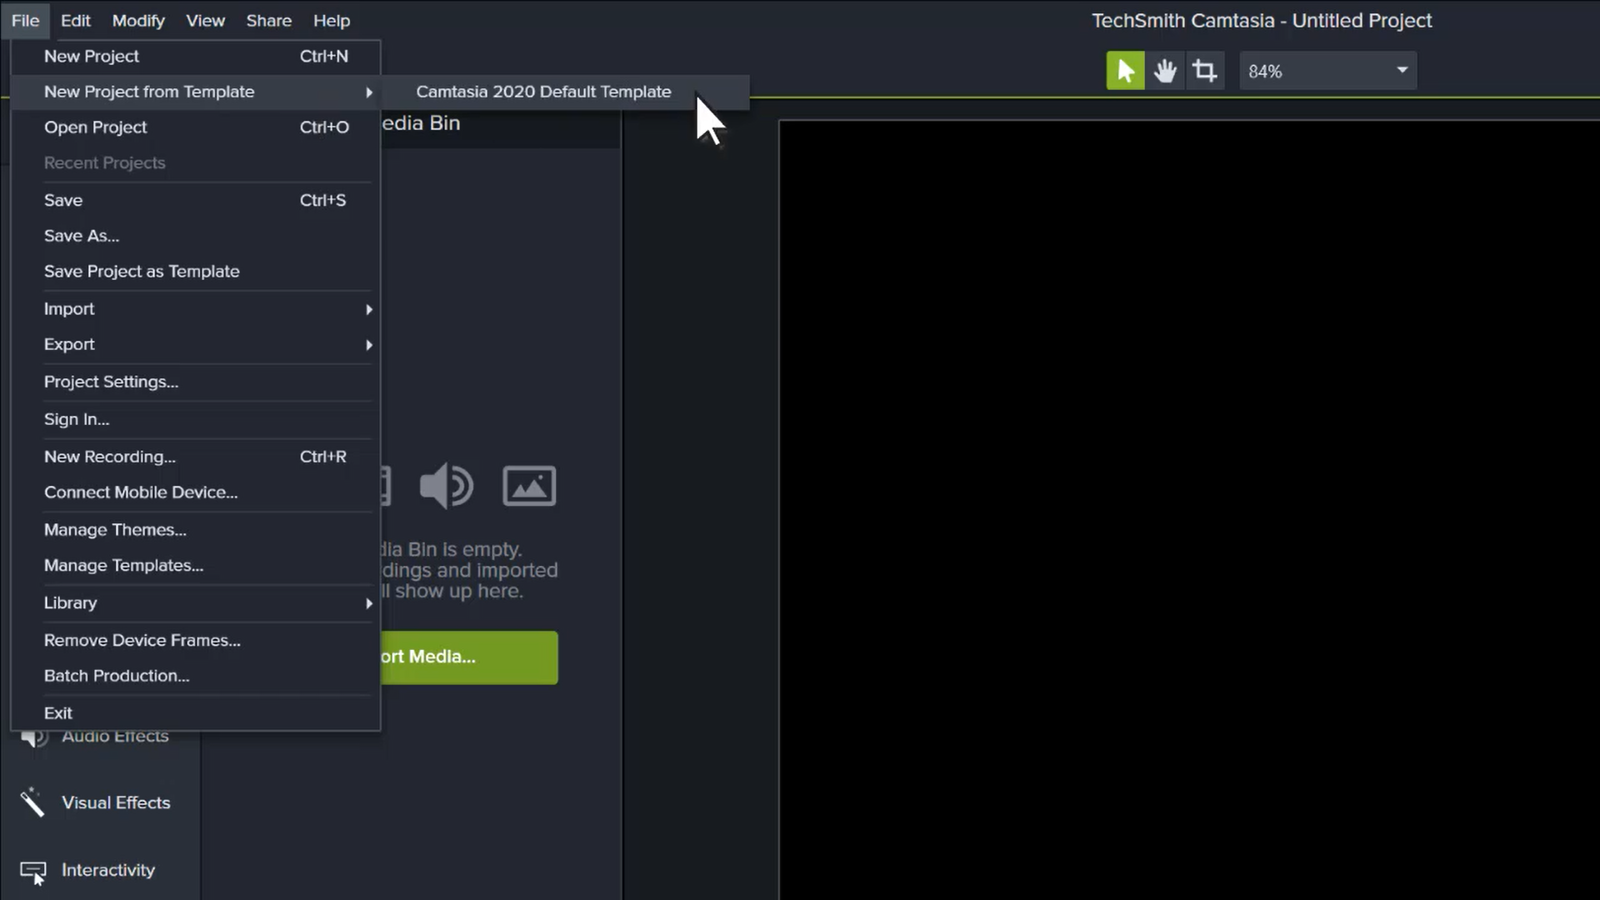Open Manage Templates... entry

[196, 565]
